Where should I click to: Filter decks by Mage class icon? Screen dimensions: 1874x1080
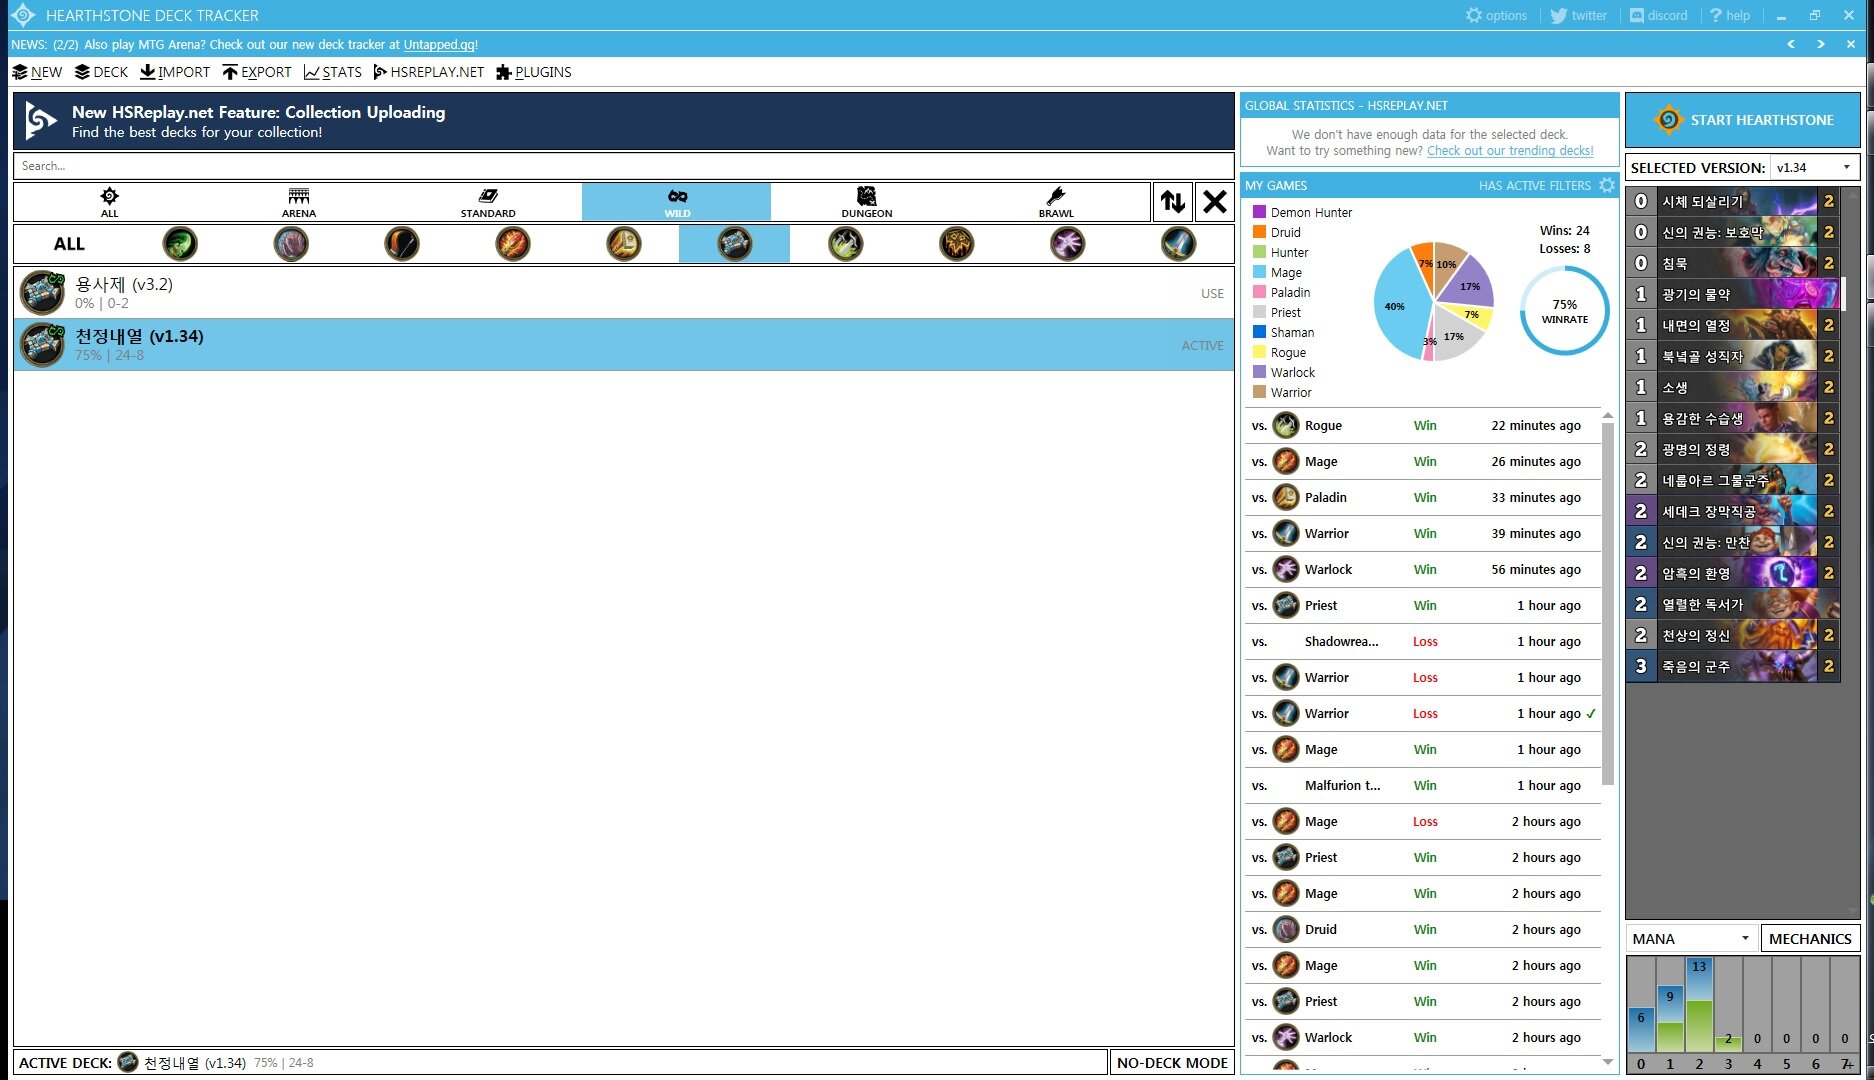(x=513, y=243)
